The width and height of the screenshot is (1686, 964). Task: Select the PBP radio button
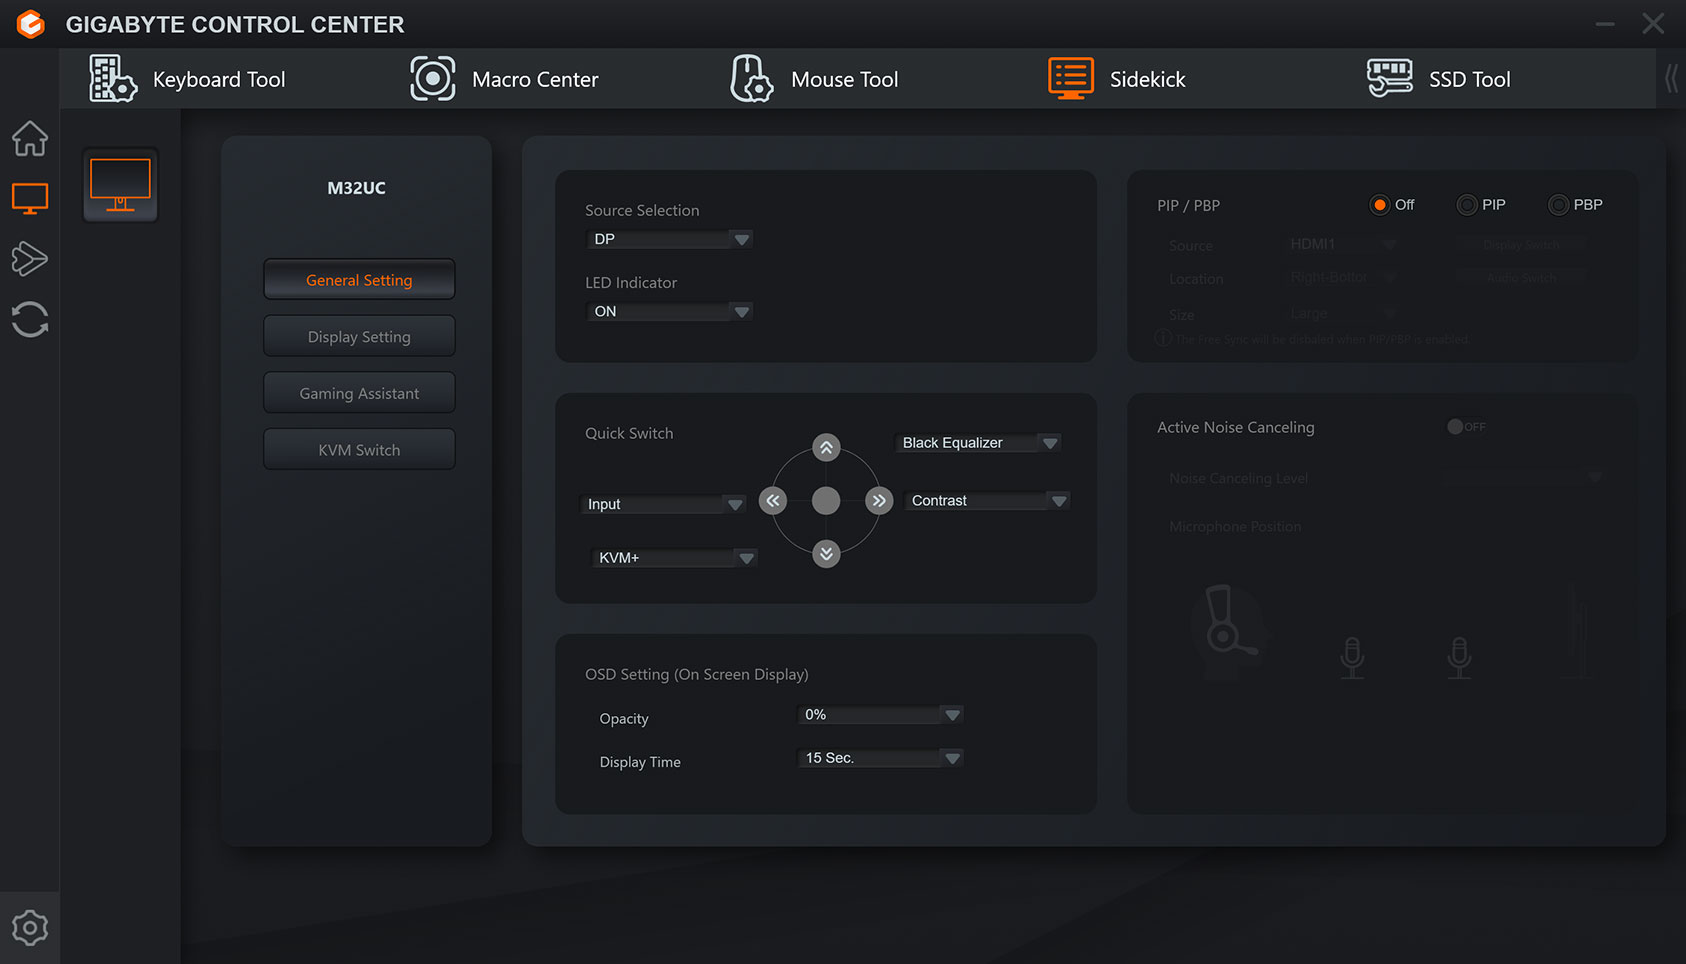click(x=1558, y=205)
